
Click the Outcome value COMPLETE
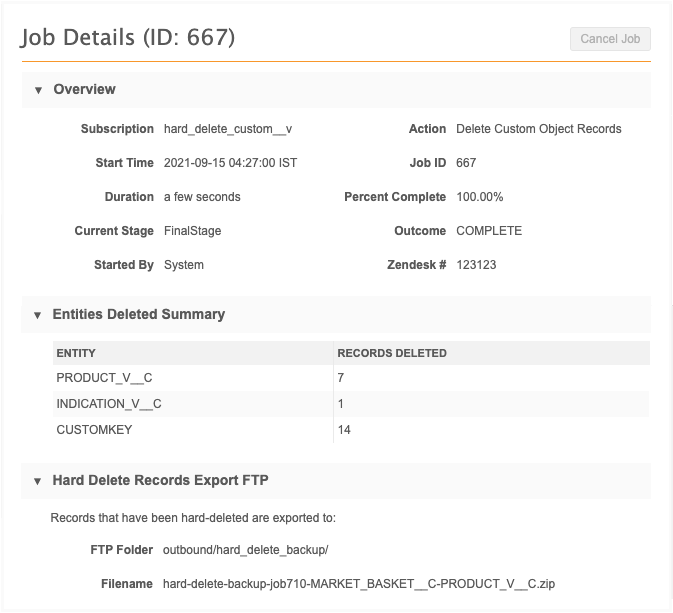pyautogui.click(x=489, y=231)
